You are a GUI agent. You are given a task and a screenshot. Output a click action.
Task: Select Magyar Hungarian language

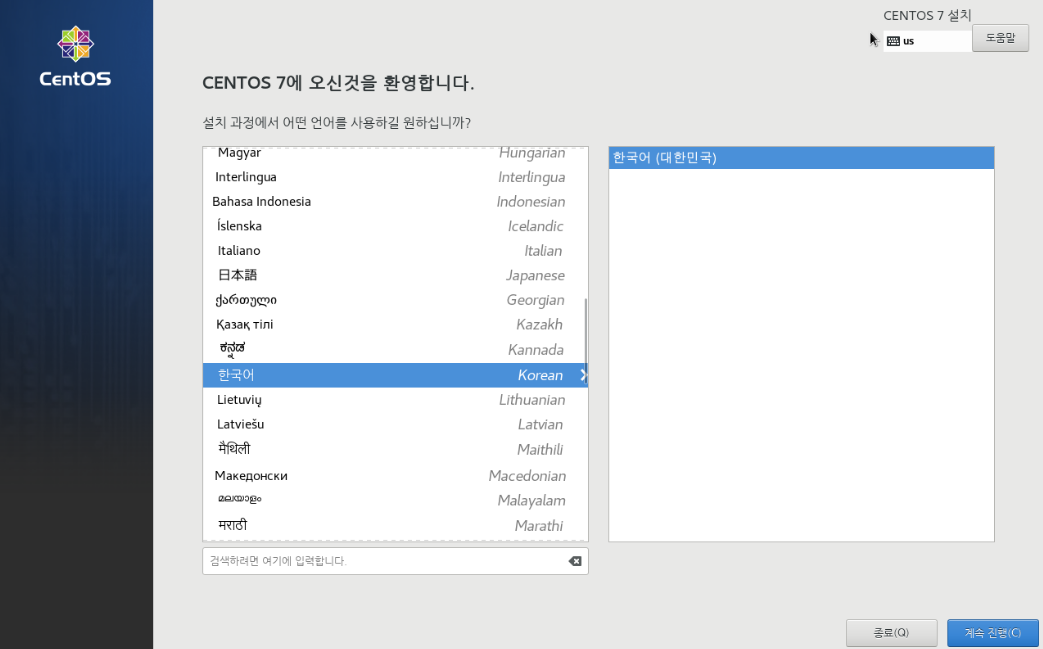(x=395, y=154)
